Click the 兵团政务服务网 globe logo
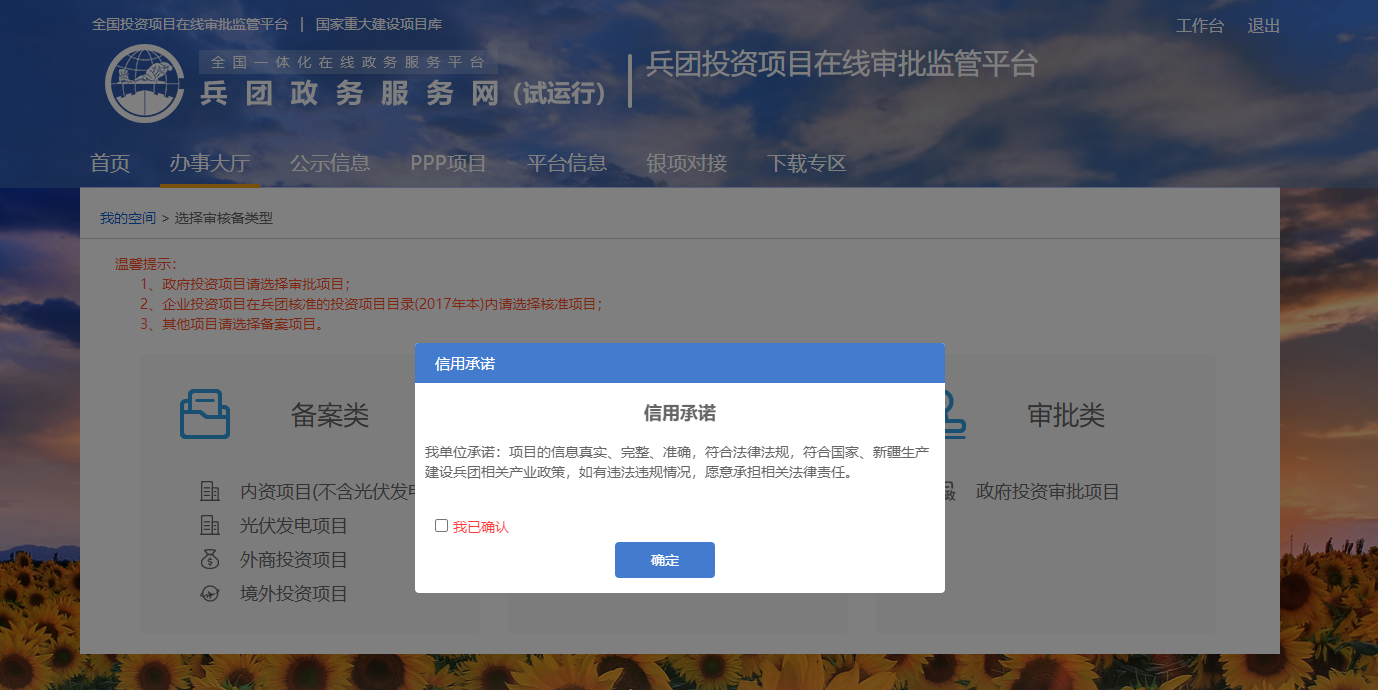 coord(144,84)
